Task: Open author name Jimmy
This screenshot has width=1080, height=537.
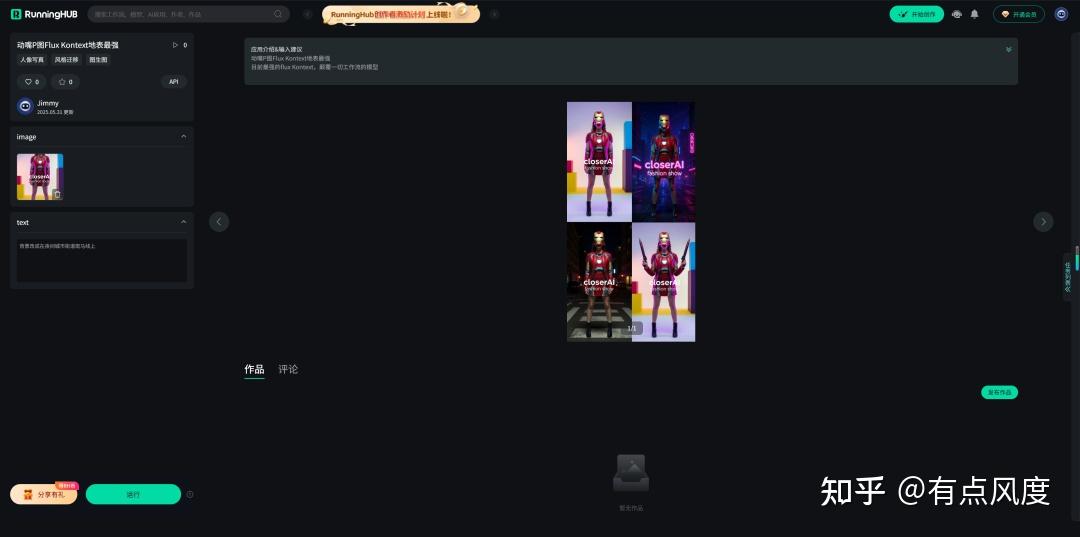Action: (48, 103)
